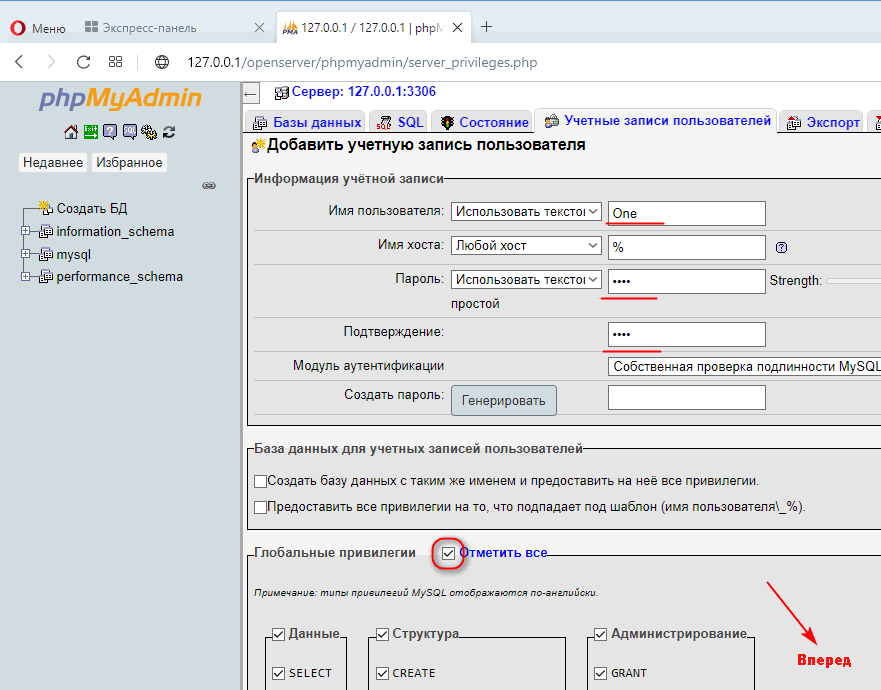
Task: Close the Экспресс-панель tab
Action: (259, 28)
